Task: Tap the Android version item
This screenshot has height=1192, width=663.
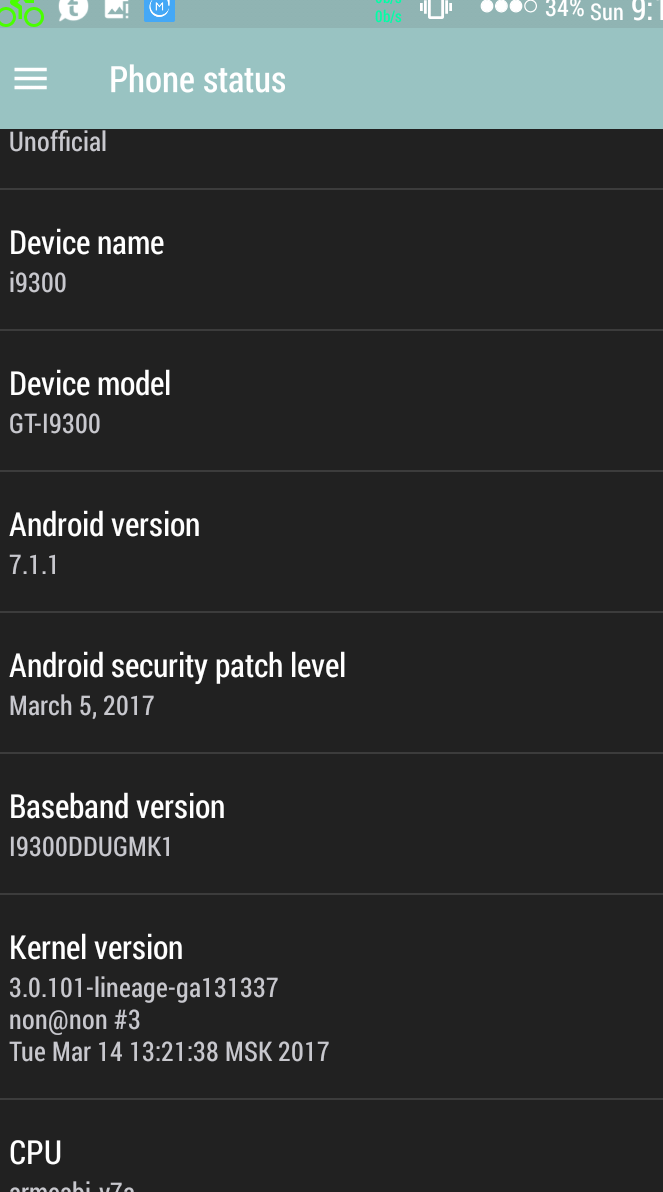Action: coord(332,542)
